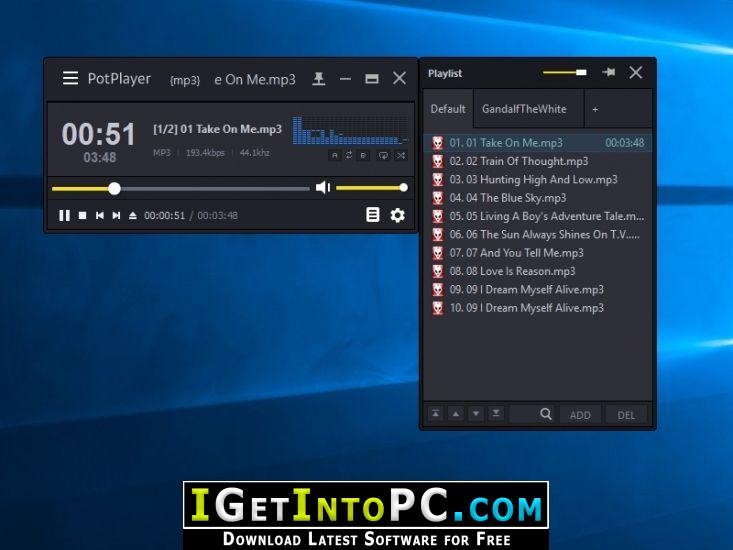Select '07. 07 And You Tell Me.mp3'

pyautogui.click(x=538, y=253)
